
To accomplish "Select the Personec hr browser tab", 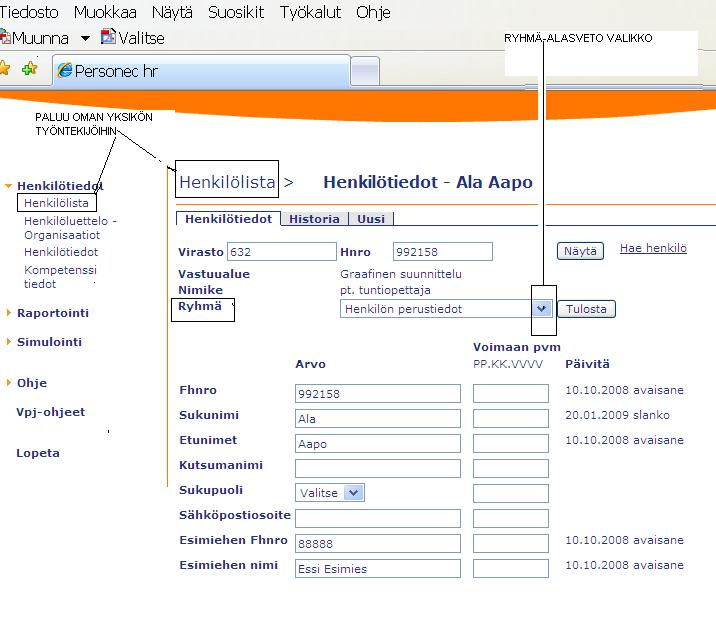I will (201, 70).
